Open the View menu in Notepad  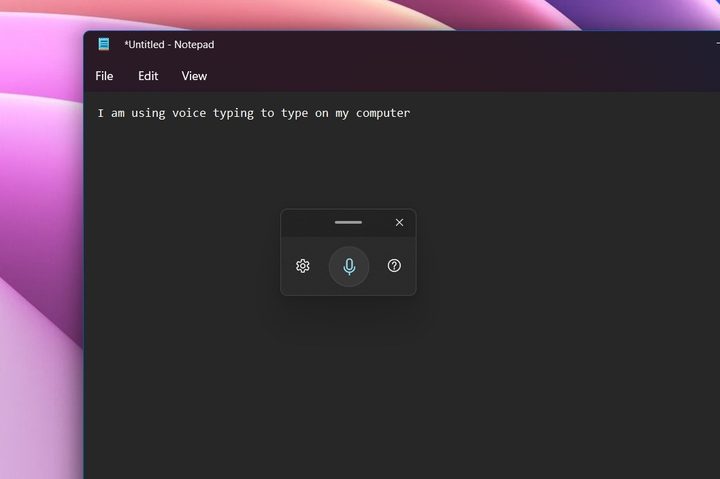pyautogui.click(x=194, y=76)
